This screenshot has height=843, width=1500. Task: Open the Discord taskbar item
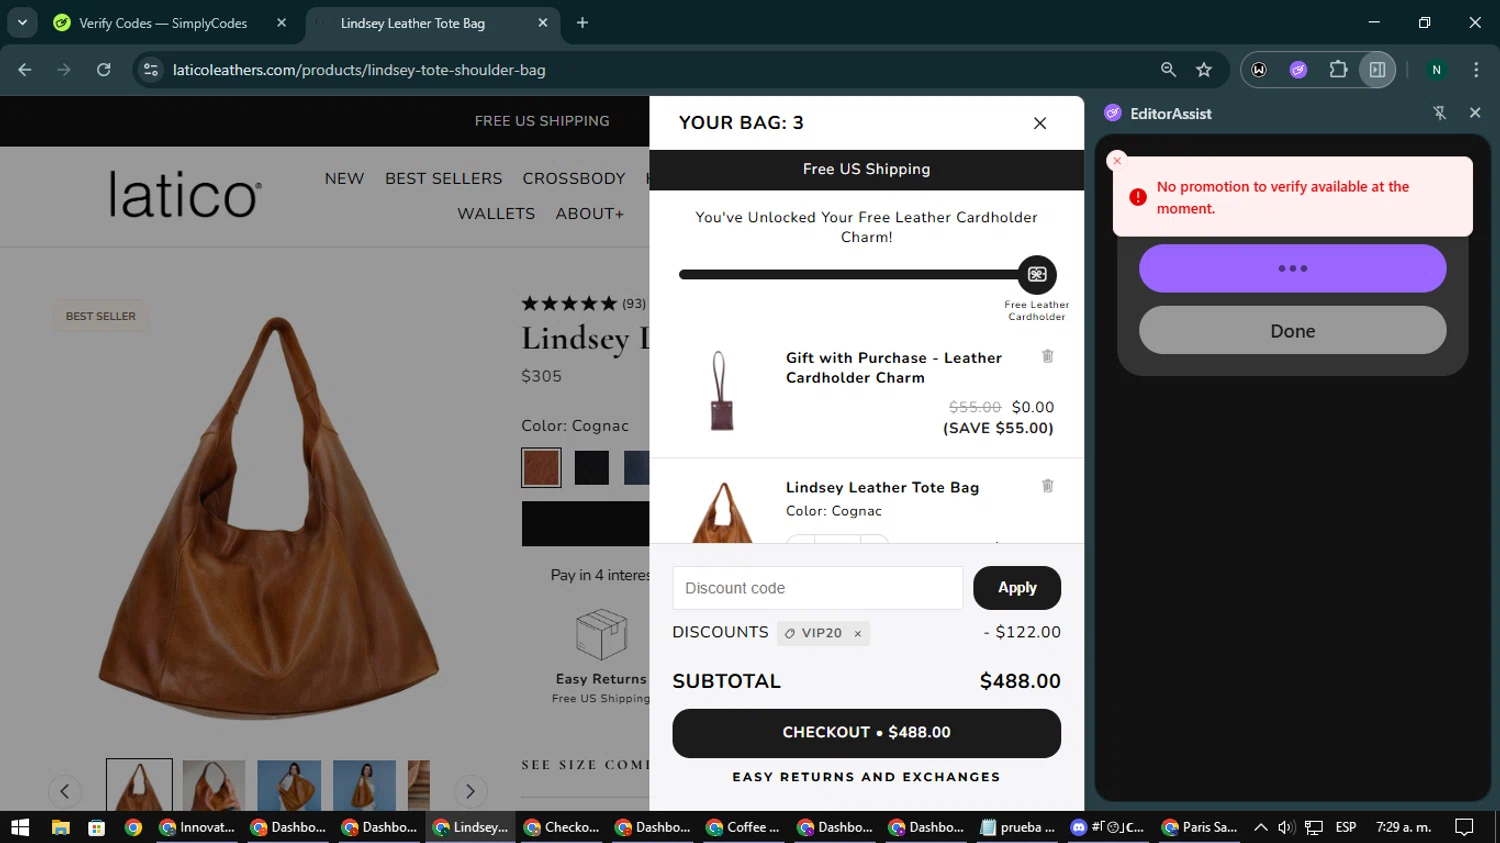[1107, 827]
